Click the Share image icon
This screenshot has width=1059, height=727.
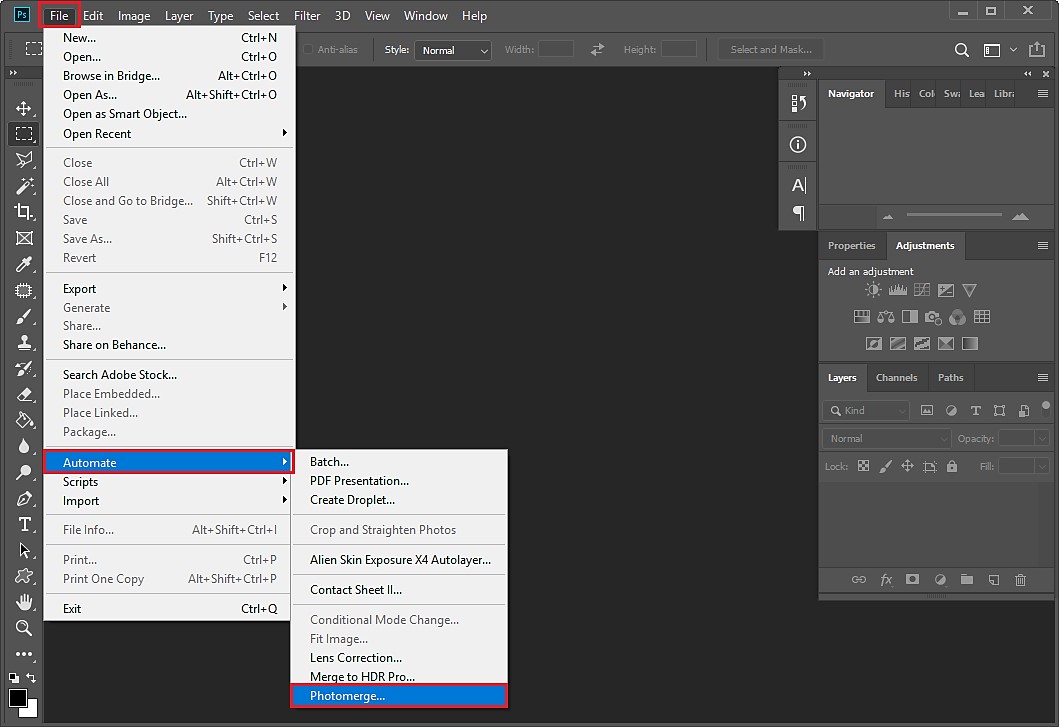[x=1036, y=49]
